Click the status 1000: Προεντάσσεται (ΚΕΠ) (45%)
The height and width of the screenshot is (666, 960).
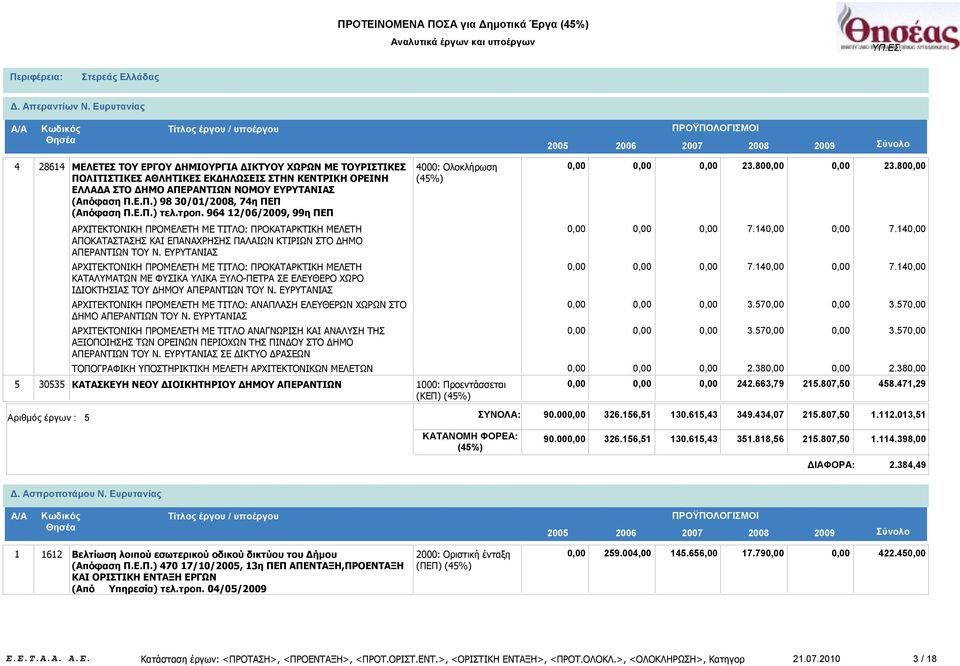pyautogui.click(x=461, y=391)
